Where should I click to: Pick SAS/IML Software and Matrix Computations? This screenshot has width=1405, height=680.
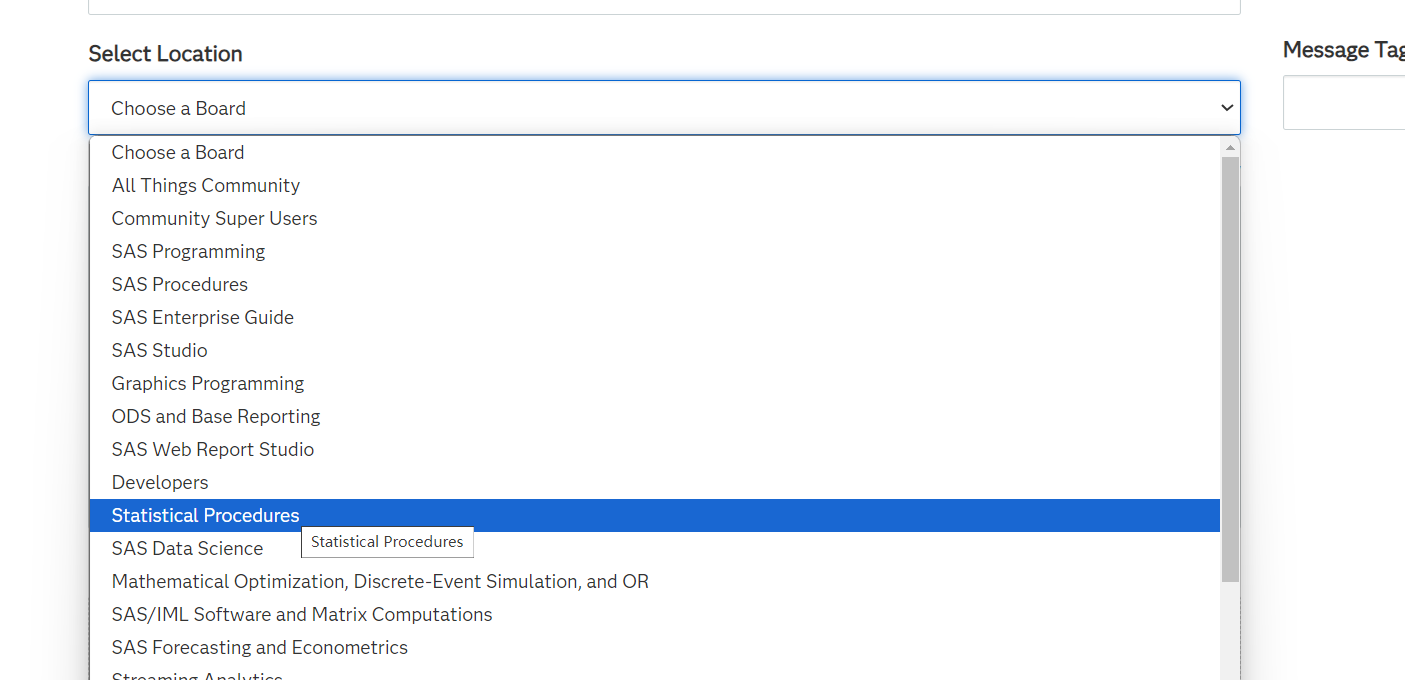(x=302, y=614)
